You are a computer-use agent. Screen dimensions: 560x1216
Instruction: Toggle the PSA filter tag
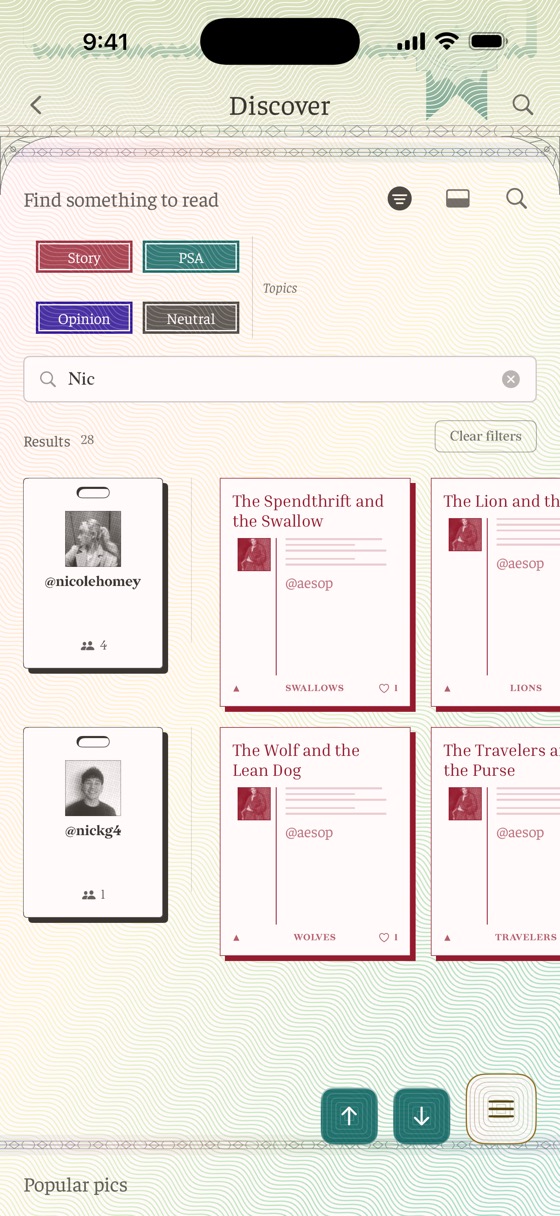point(191,258)
